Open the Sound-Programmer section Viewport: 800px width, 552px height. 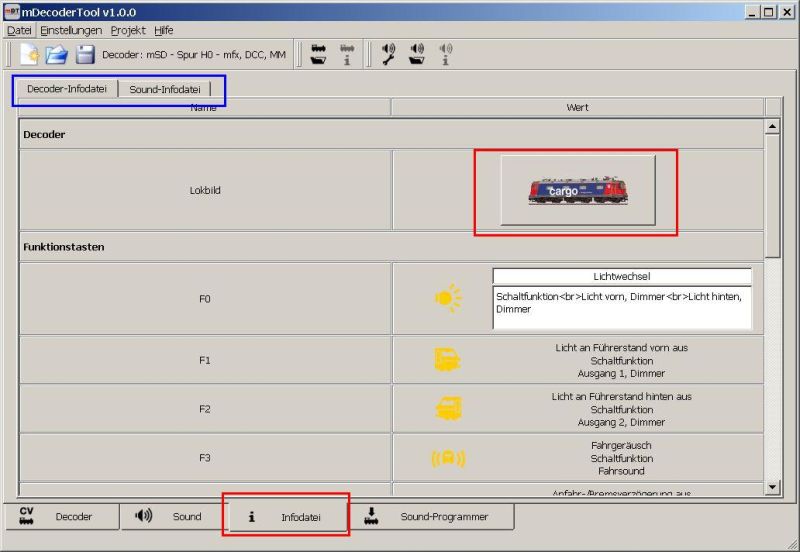point(431,516)
